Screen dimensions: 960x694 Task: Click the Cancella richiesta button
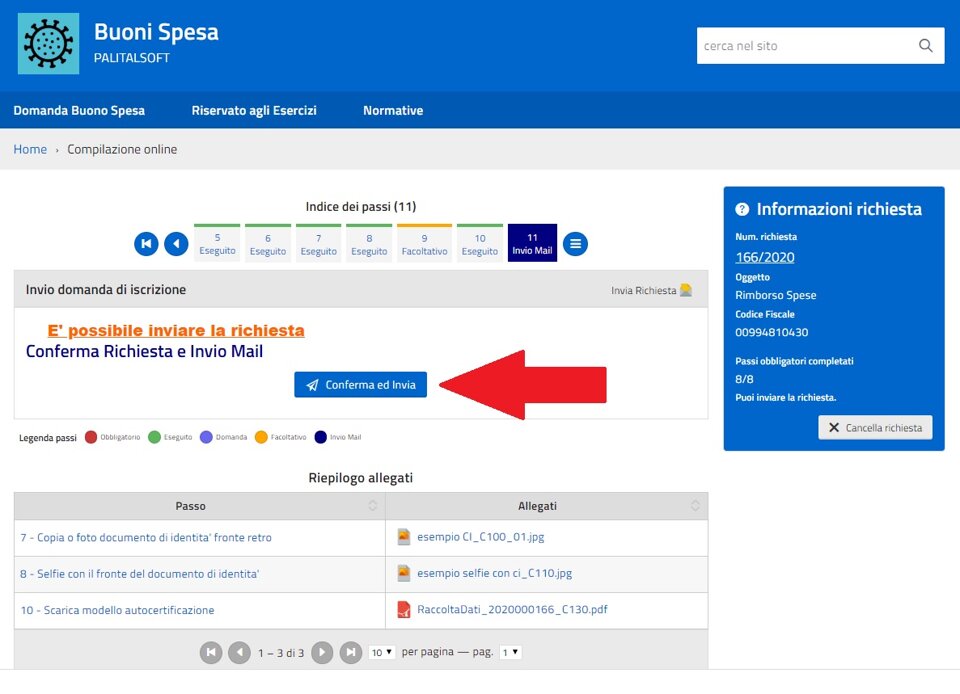[x=875, y=427]
